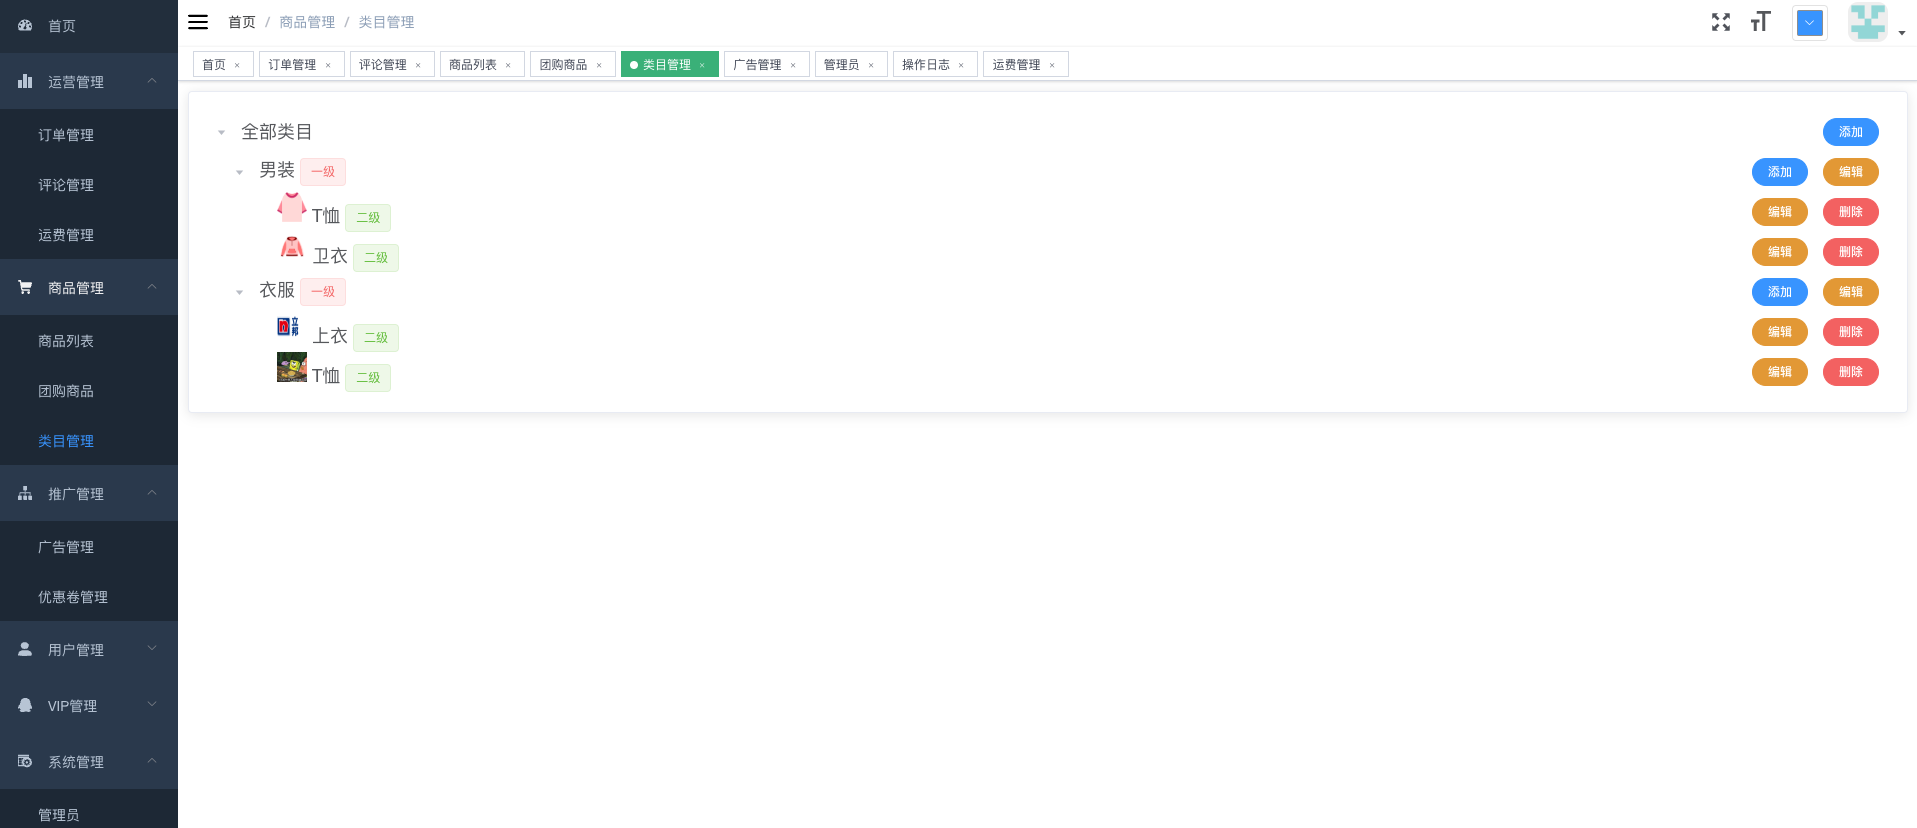
Task: Collapse the 商品管理 sidebar chevron
Action: [x=152, y=286]
